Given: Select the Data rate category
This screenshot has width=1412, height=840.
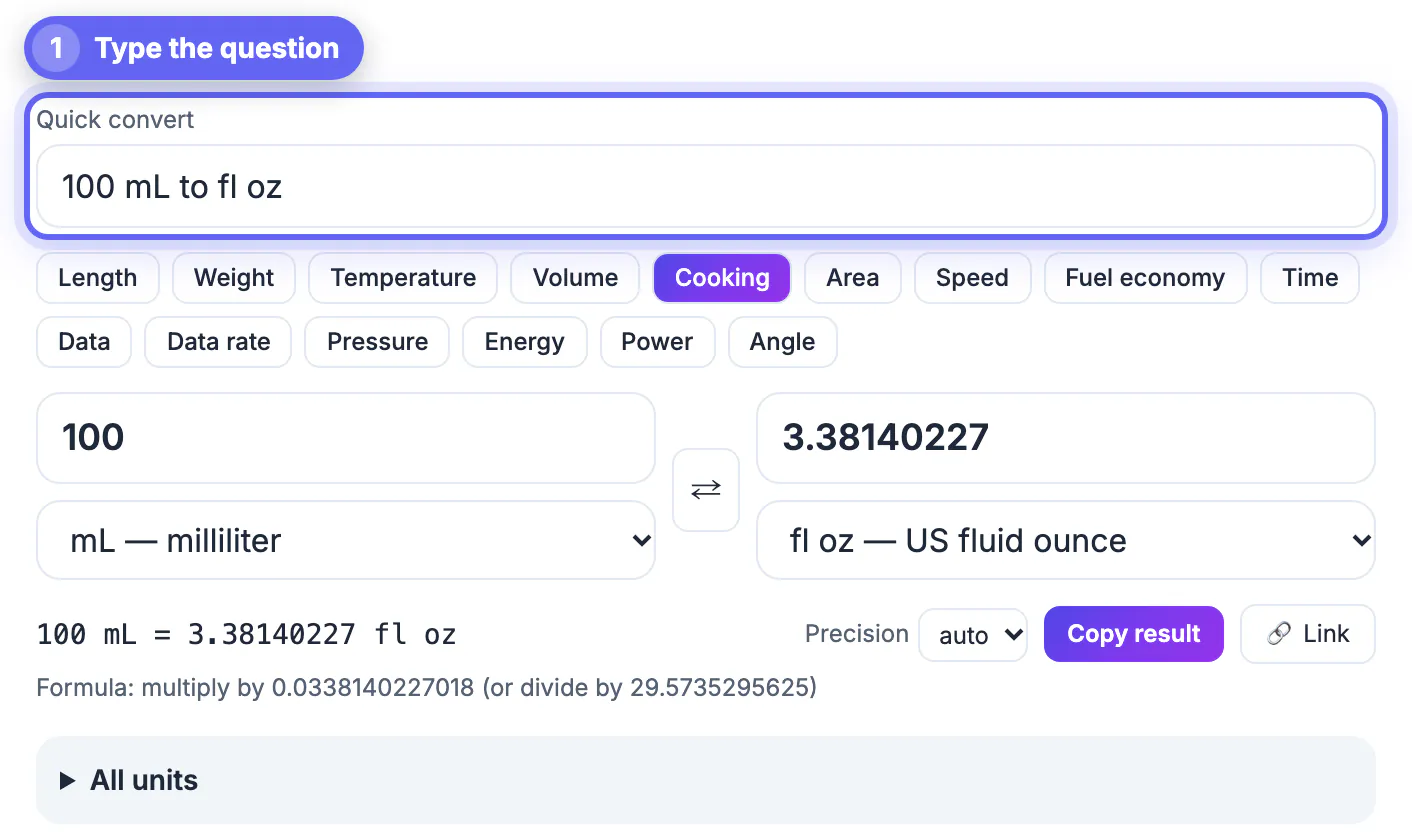Looking at the screenshot, I should (219, 342).
